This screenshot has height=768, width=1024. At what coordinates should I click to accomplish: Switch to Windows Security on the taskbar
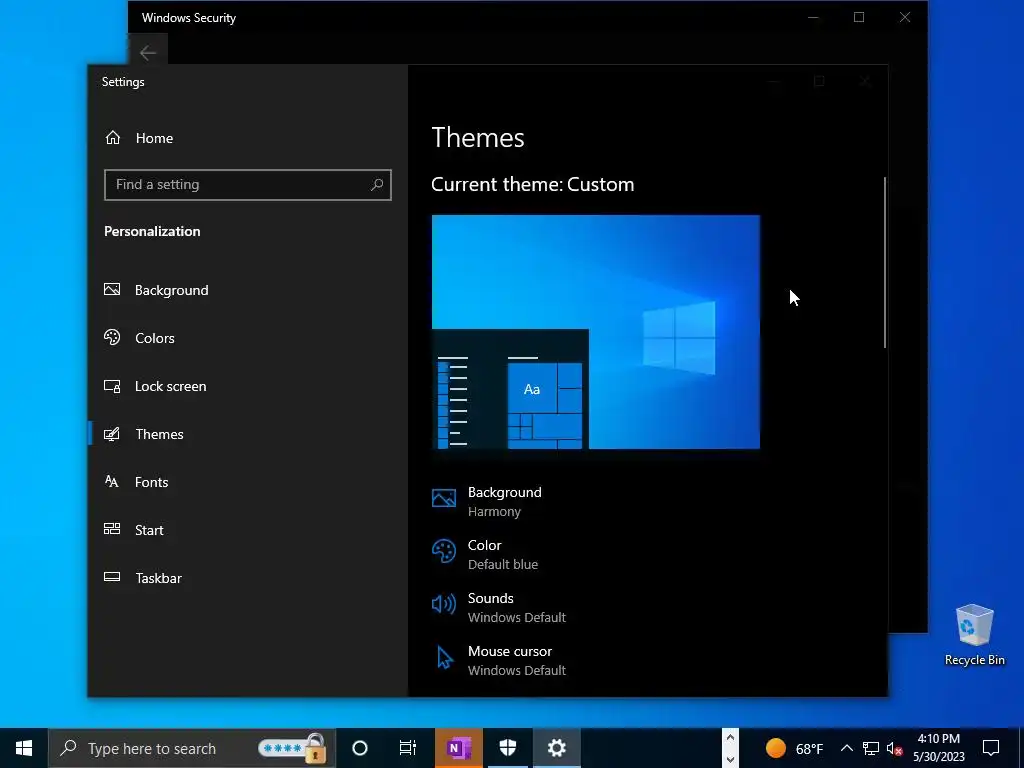(508, 748)
